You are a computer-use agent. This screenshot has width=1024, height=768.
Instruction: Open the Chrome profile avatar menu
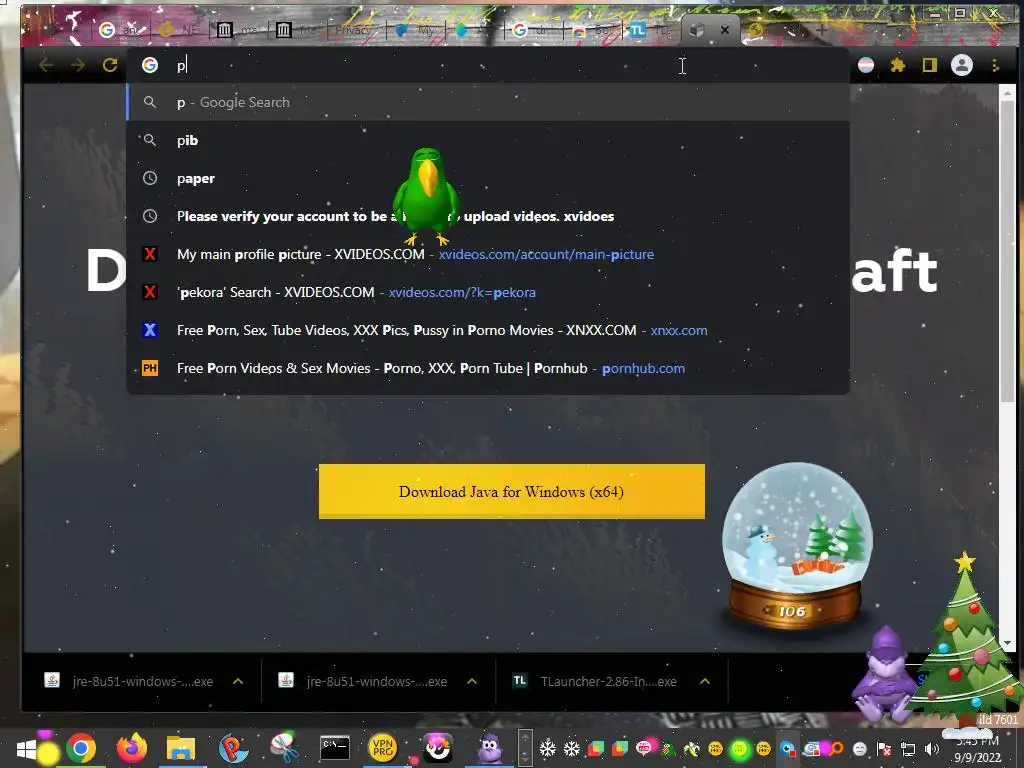point(962,65)
